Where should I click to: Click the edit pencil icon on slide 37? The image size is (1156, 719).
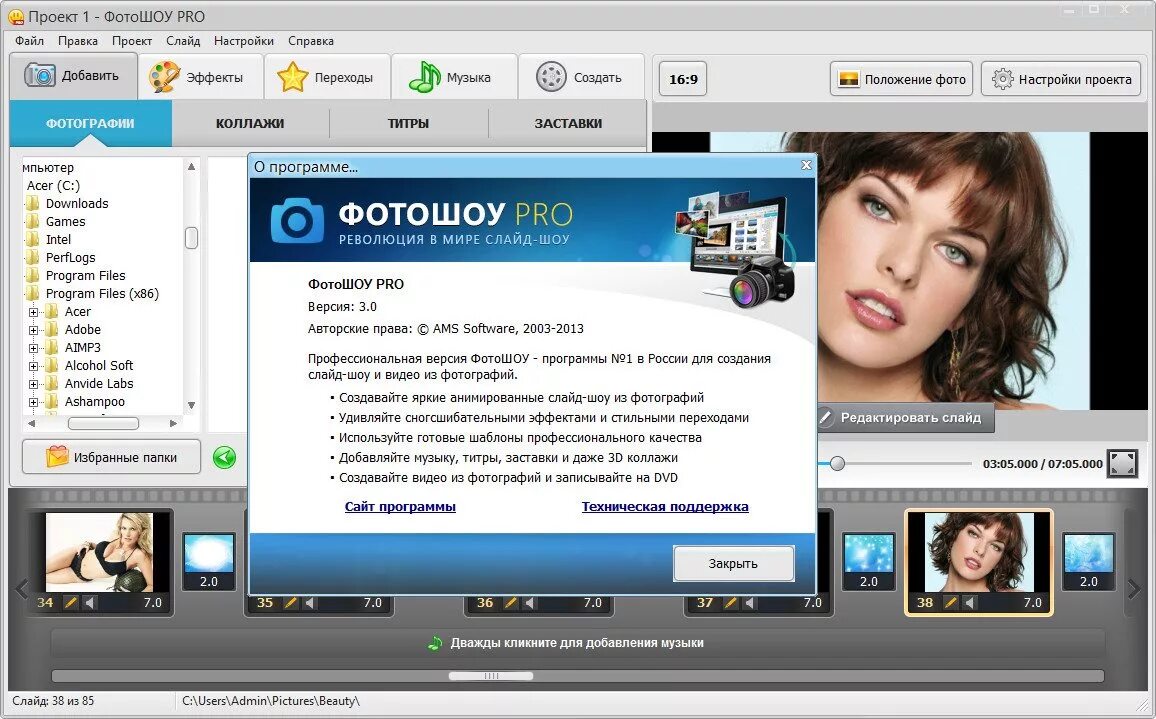tap(730, 602)
